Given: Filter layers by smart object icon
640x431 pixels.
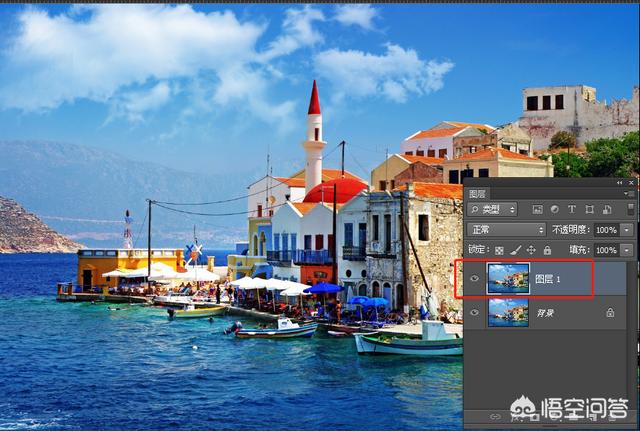Looking at the screenshot, I should click(x=607, y=209).
